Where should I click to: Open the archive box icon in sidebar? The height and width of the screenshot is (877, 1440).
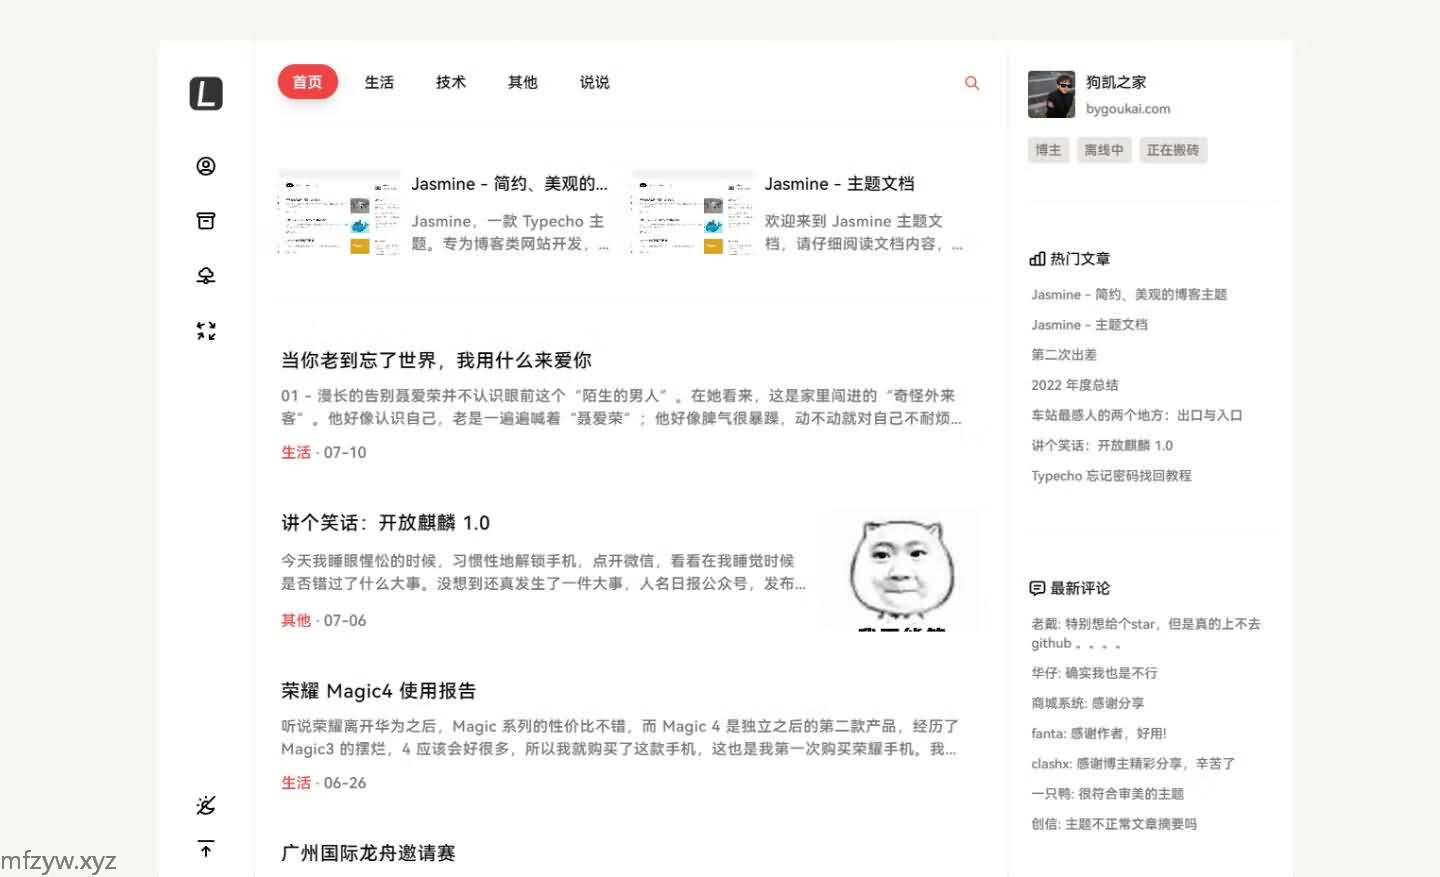pyautogui.click(x=206, y=221)
